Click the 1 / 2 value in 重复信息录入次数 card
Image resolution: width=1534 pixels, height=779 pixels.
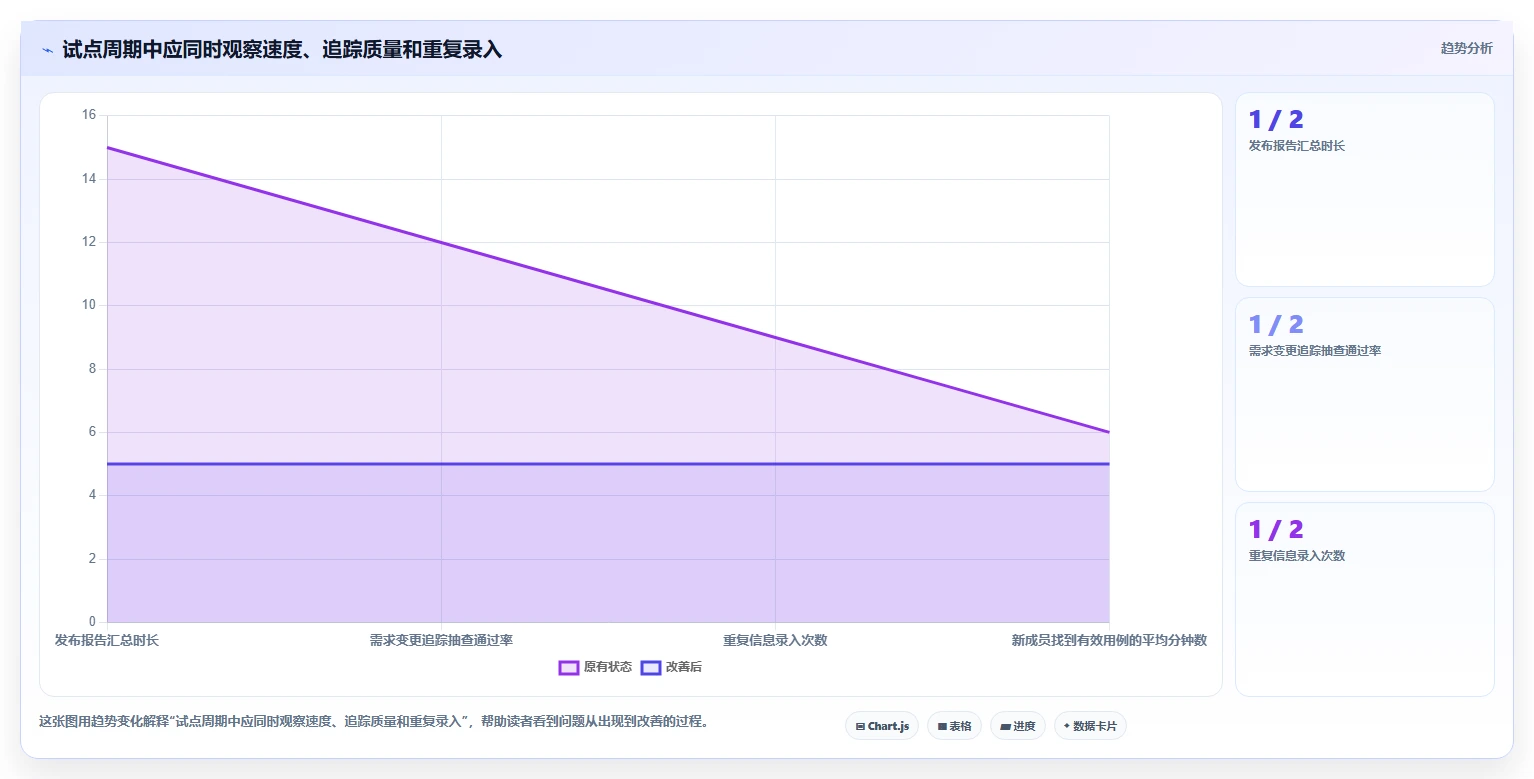(1276, 530)
